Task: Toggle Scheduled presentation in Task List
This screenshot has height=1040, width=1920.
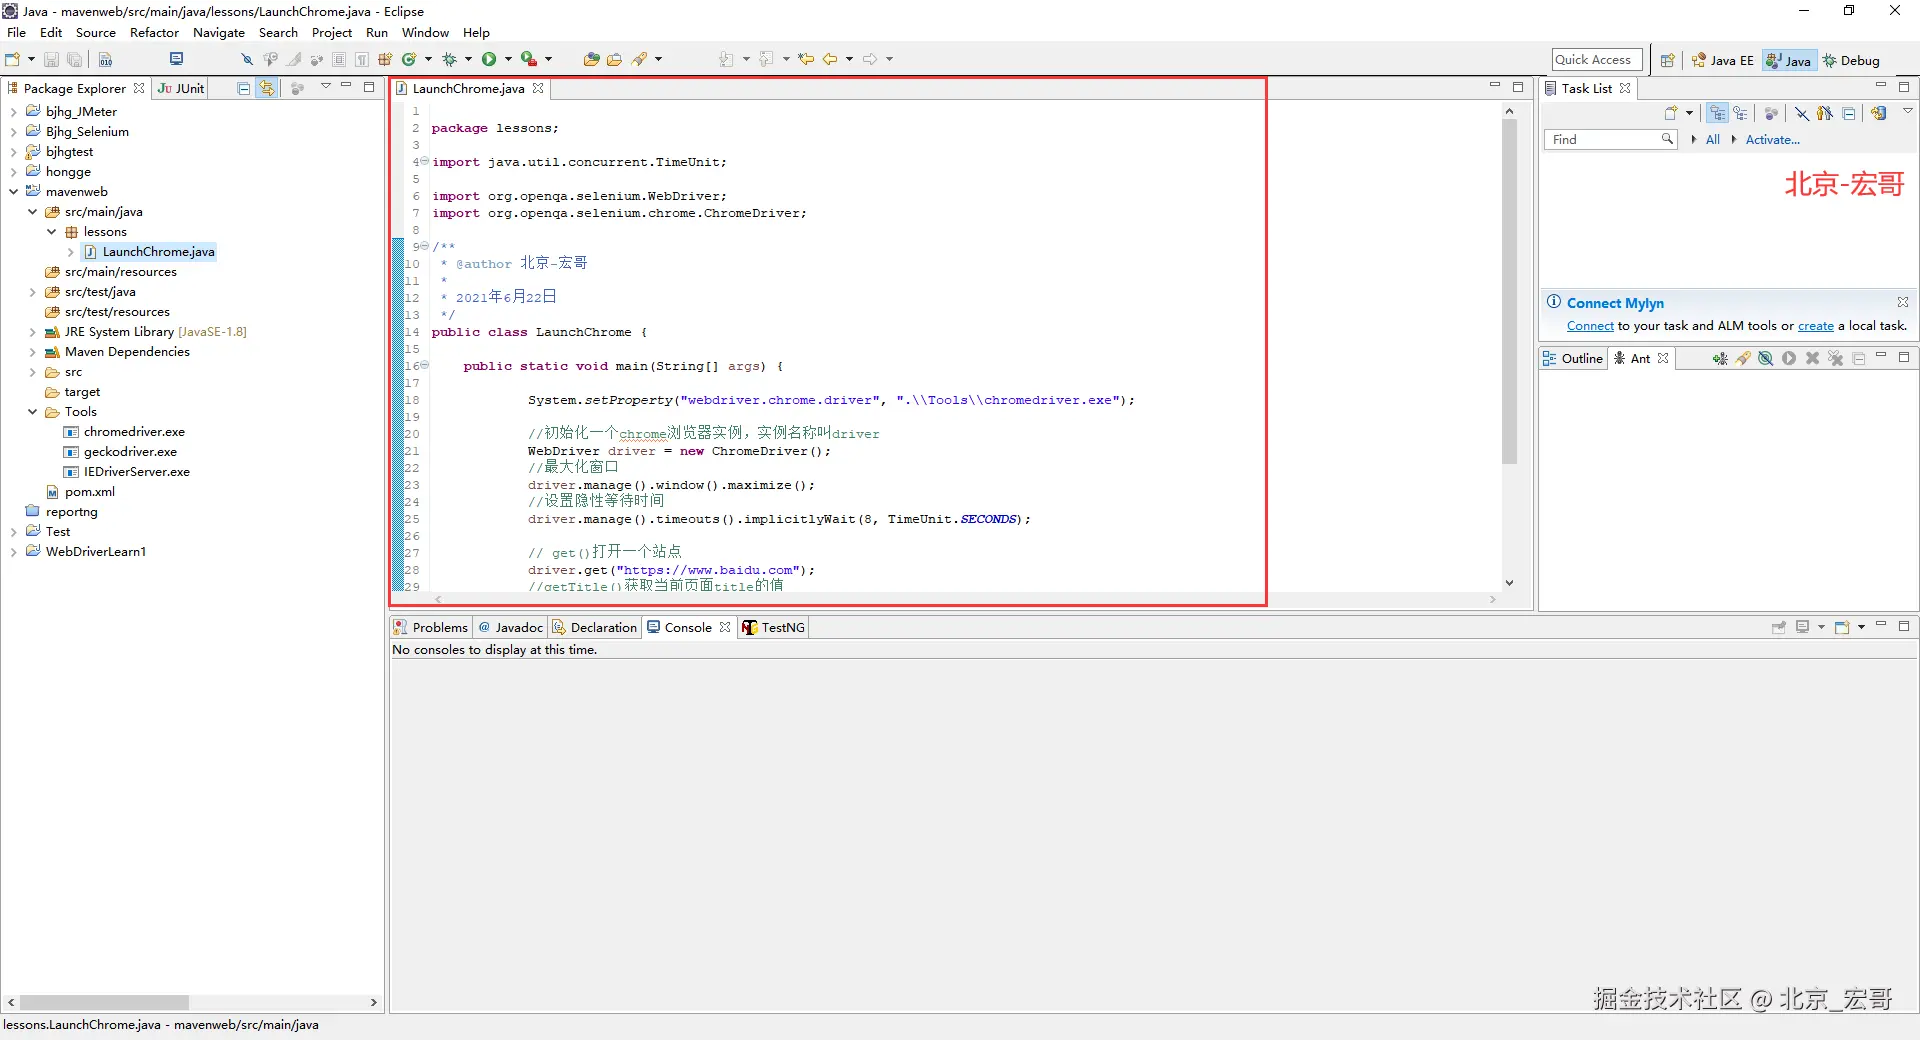Action: point(1741,113)
